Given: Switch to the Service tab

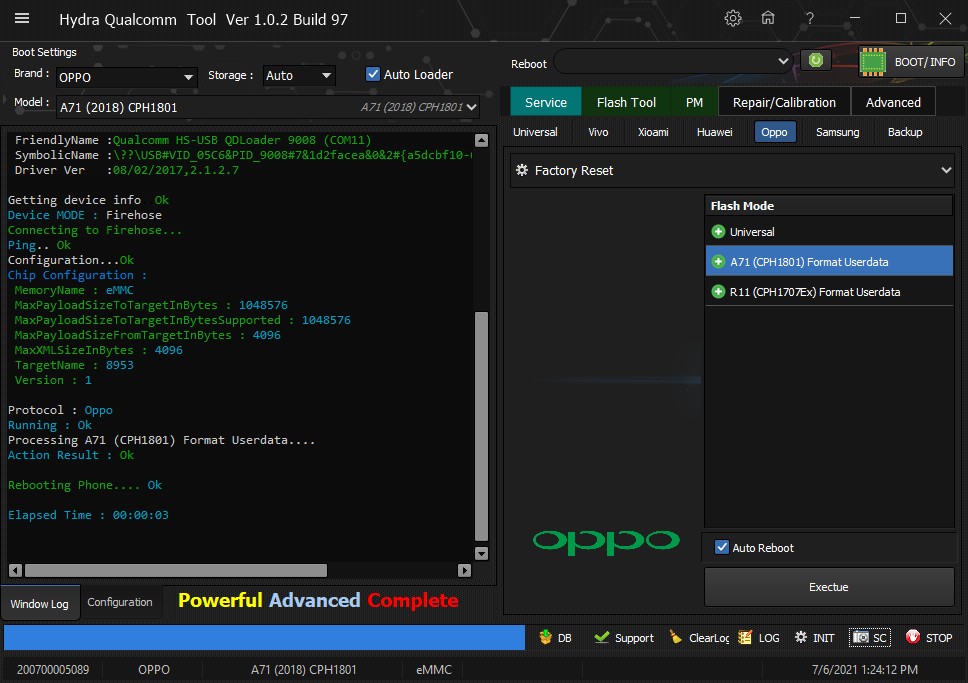Looking at the screenshot, I should point(546,102).
